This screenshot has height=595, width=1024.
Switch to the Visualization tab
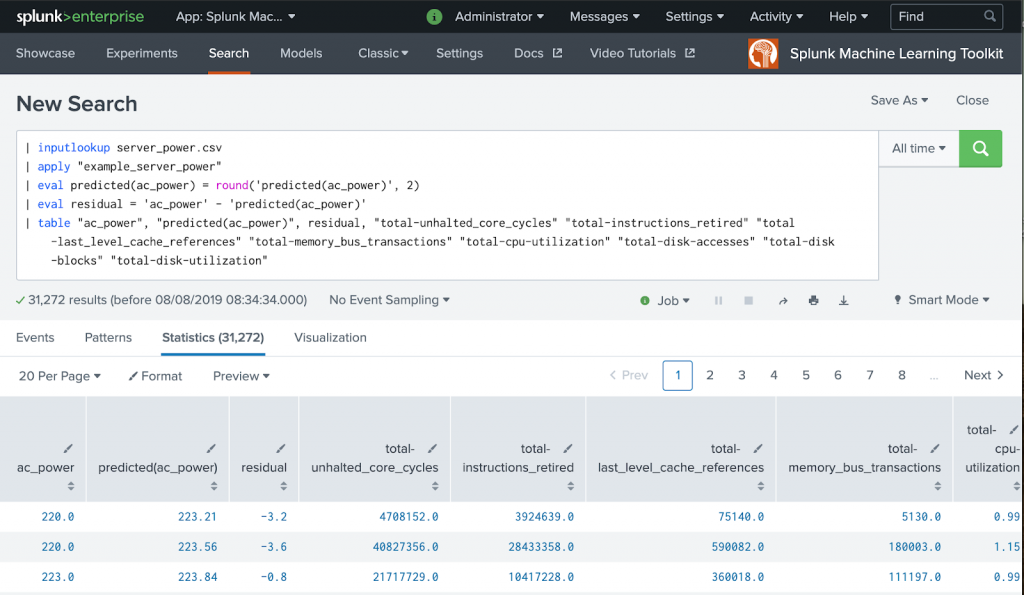(x=330, y=338)
